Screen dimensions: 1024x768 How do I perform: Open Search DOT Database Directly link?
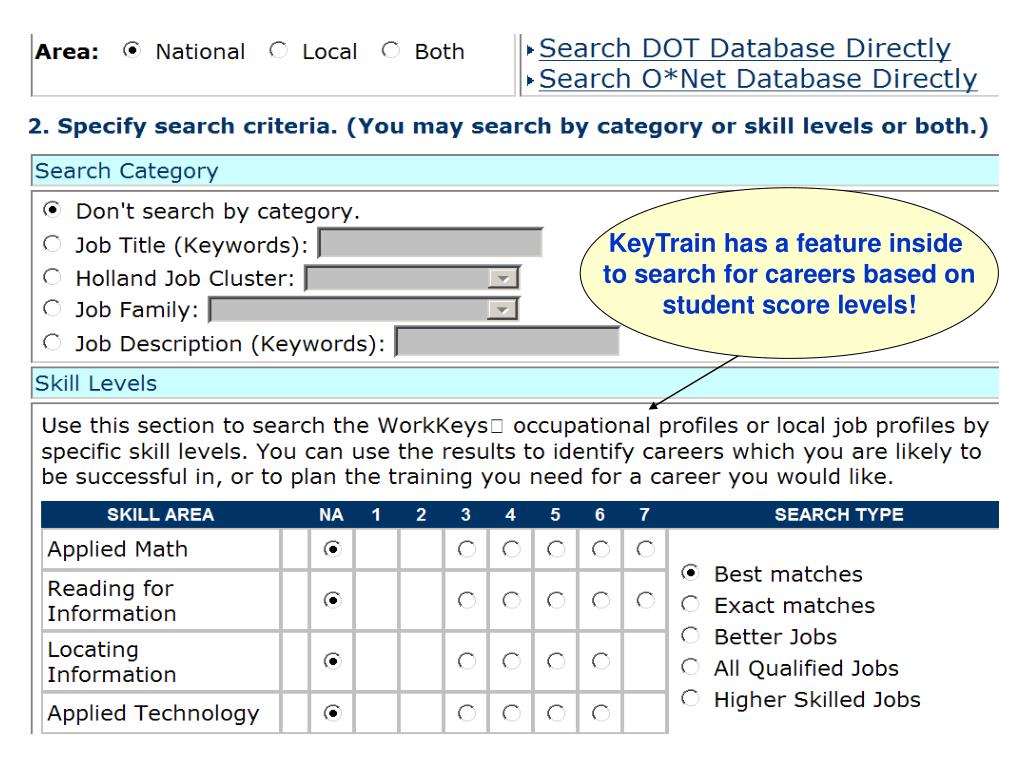tap(744, 48)
